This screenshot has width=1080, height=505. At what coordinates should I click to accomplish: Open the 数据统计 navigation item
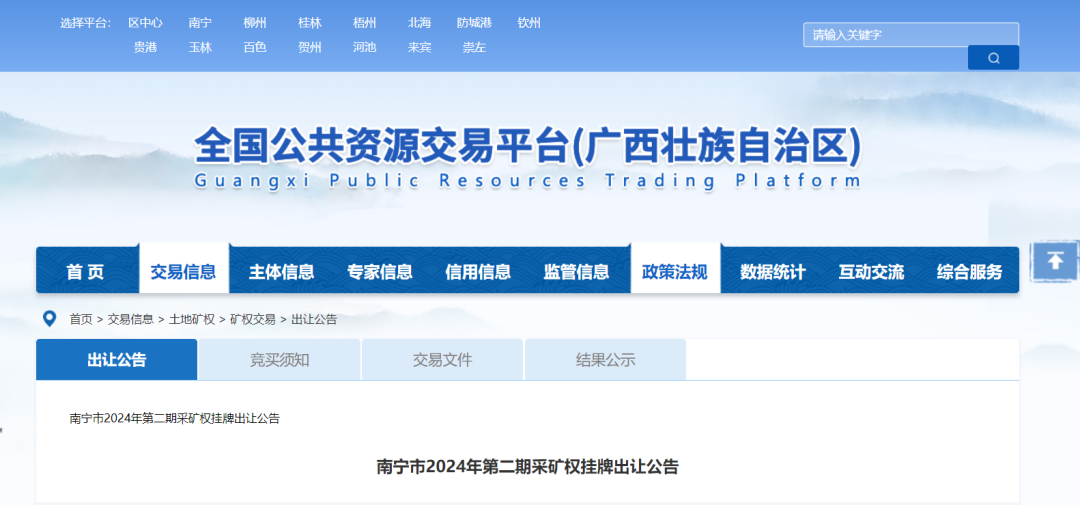click(x=772, y=272)
